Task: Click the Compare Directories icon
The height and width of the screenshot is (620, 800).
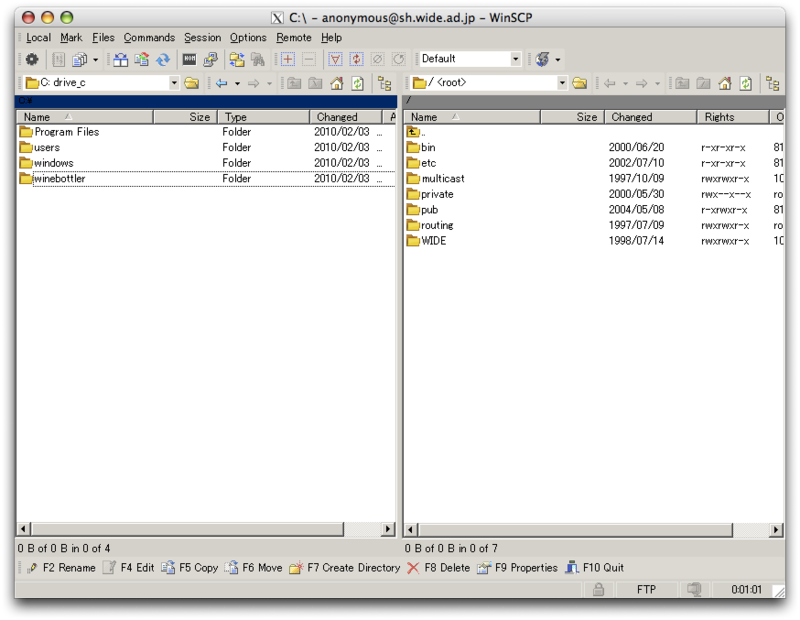Action: point(120,59)
